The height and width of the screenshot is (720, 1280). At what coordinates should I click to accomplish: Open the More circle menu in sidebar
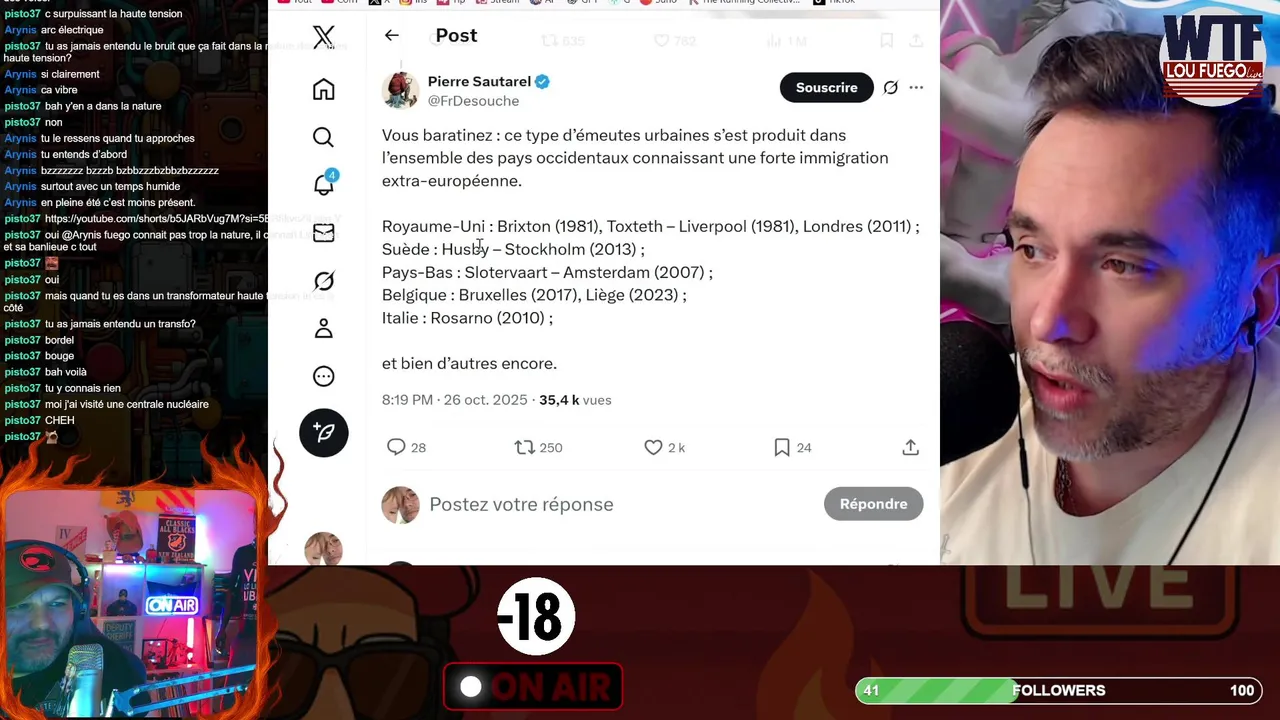[323, 376]
